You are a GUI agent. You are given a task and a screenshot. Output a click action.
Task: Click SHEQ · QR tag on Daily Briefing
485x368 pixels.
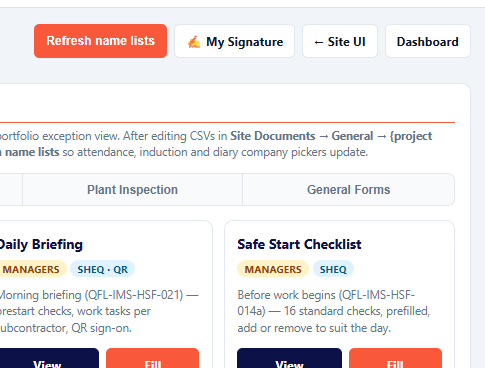tap(102, 269)
